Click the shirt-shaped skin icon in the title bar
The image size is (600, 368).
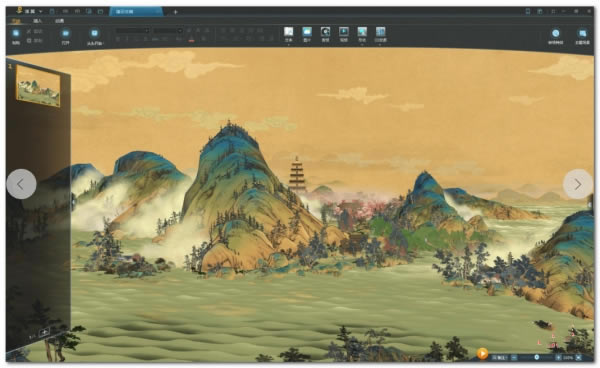(x=540, y=12)
